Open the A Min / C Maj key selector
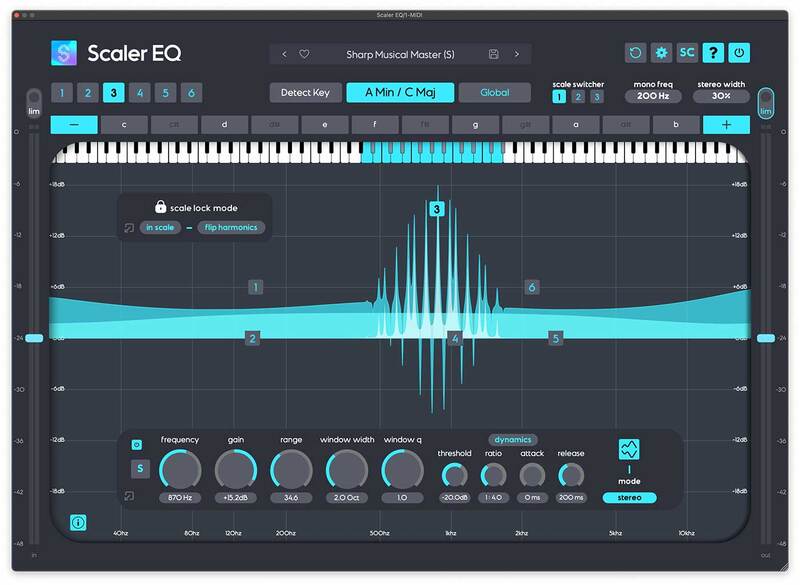Viewport: 800px width, 585px height. pos(400,93)
